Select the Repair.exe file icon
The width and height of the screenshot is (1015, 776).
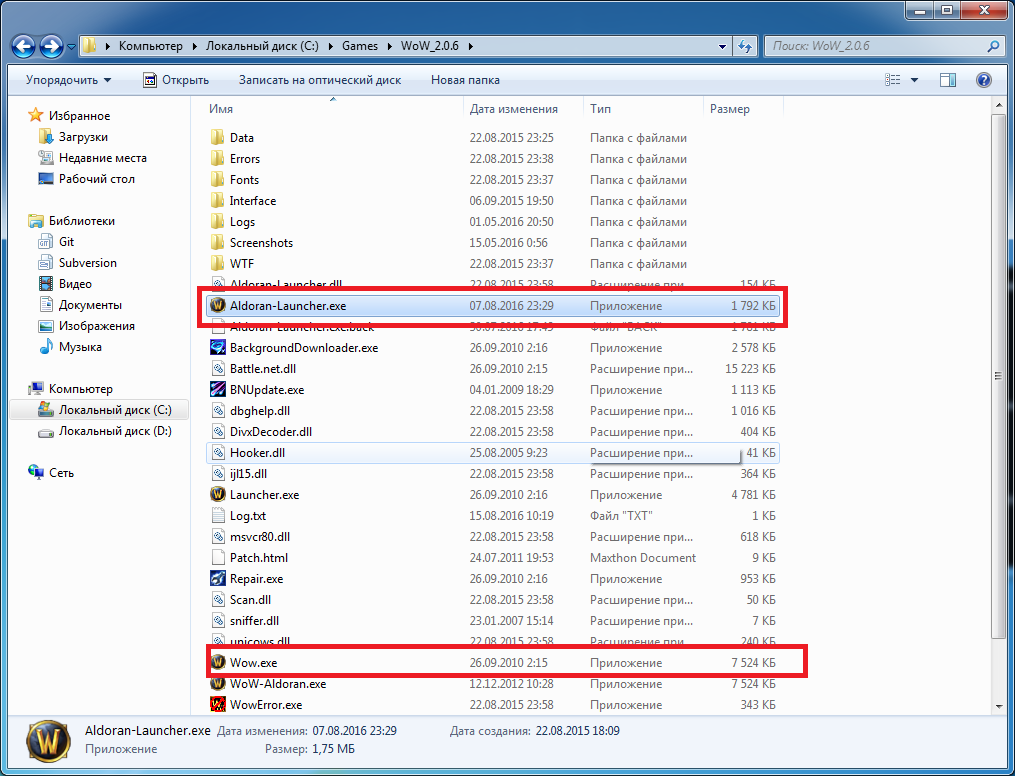click(218, 579)
